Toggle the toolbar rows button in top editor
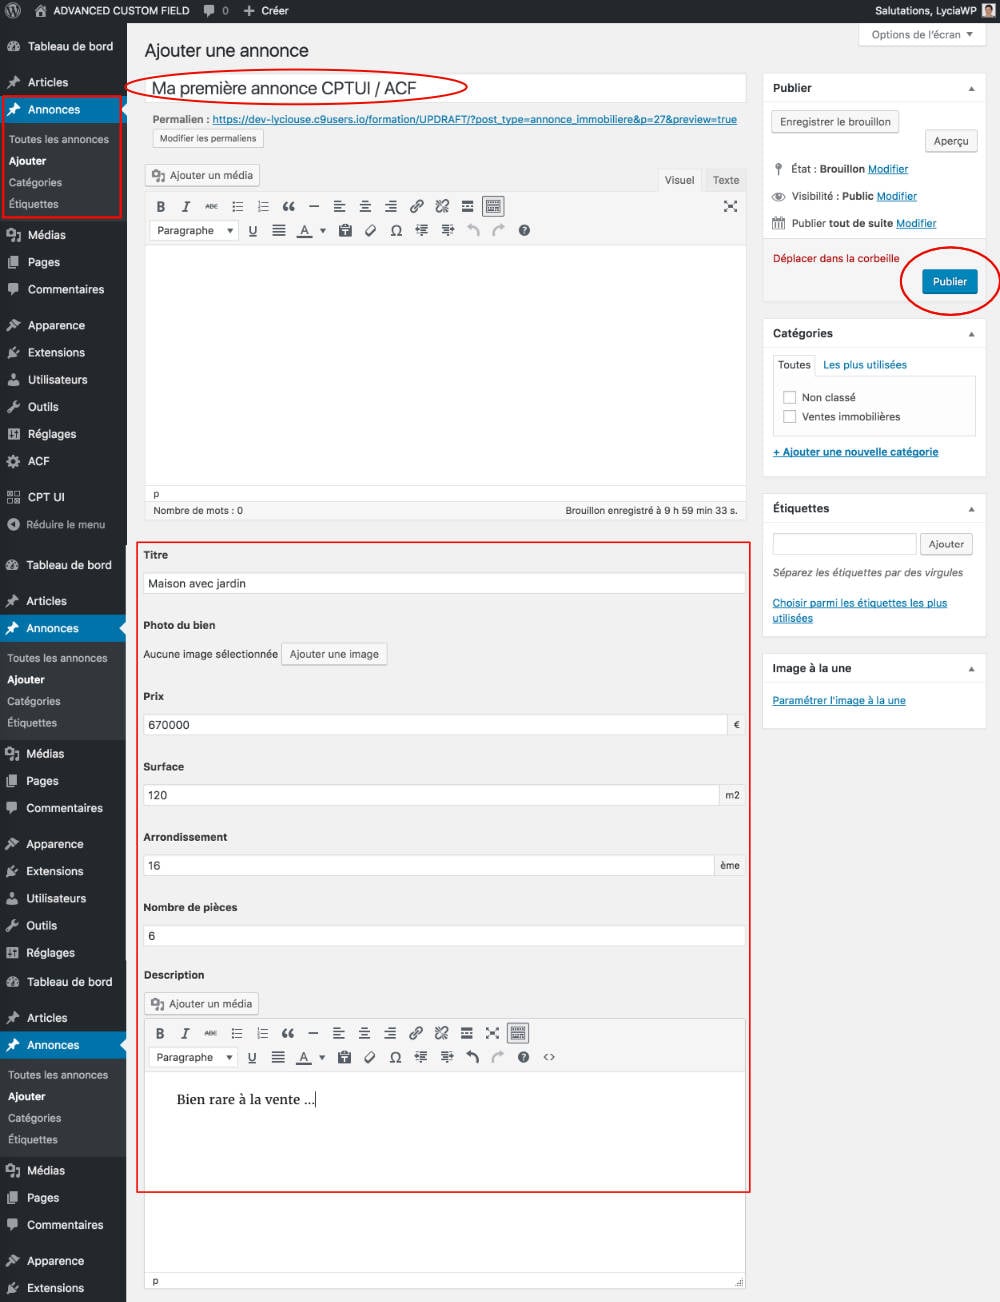The height and width of the screenshot is (1302, 1000). (493, 207)
